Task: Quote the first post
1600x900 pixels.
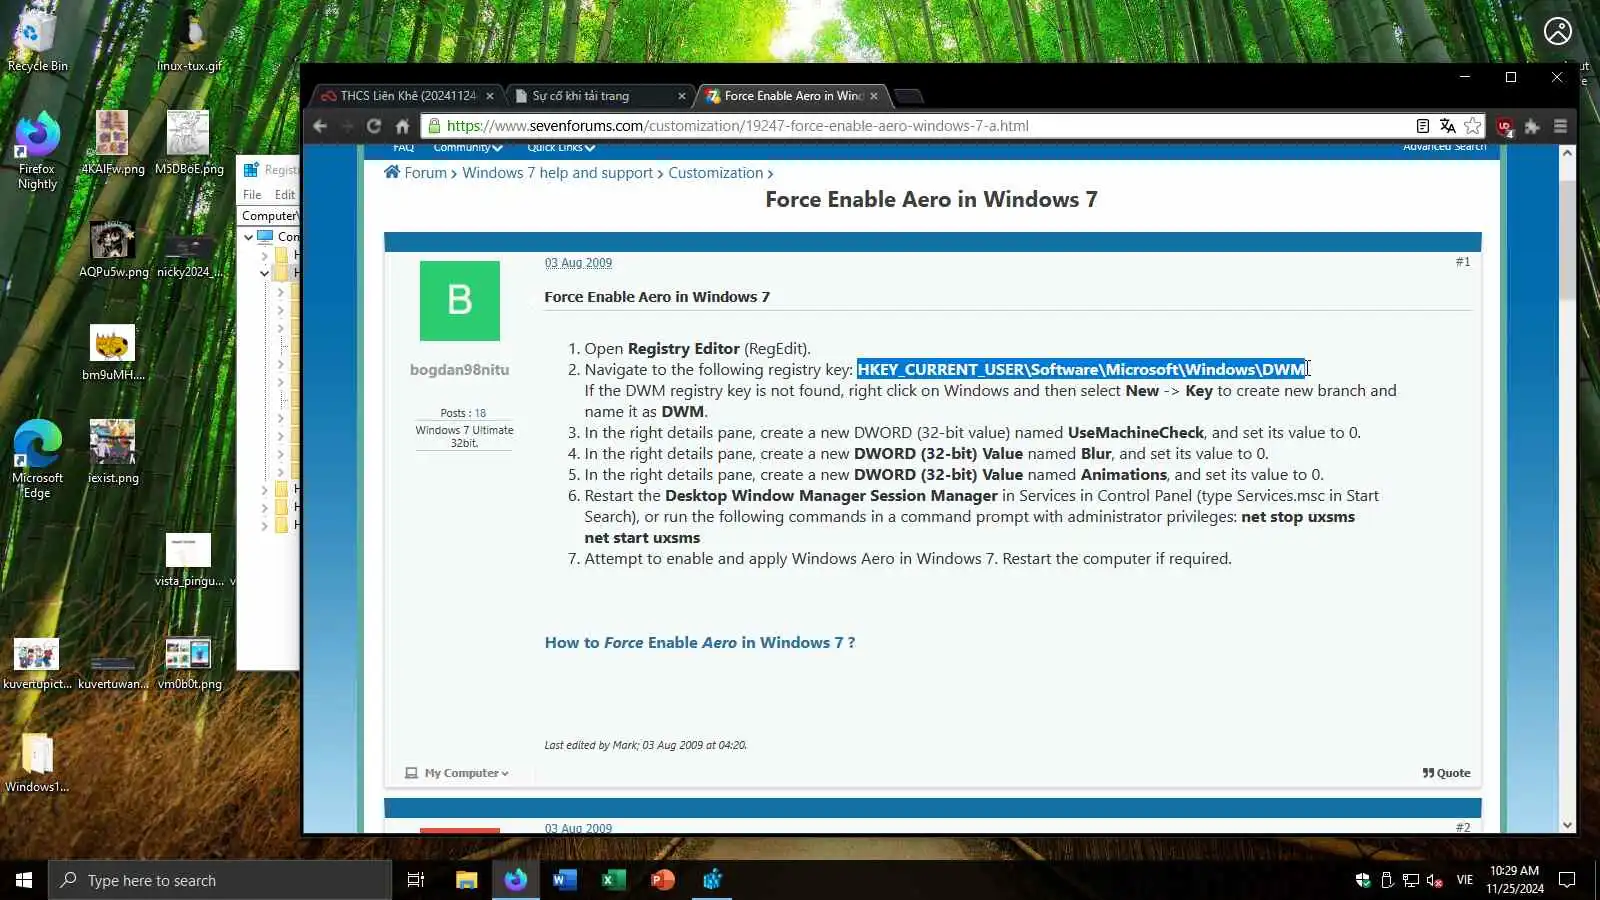Action: (1446, 773)
